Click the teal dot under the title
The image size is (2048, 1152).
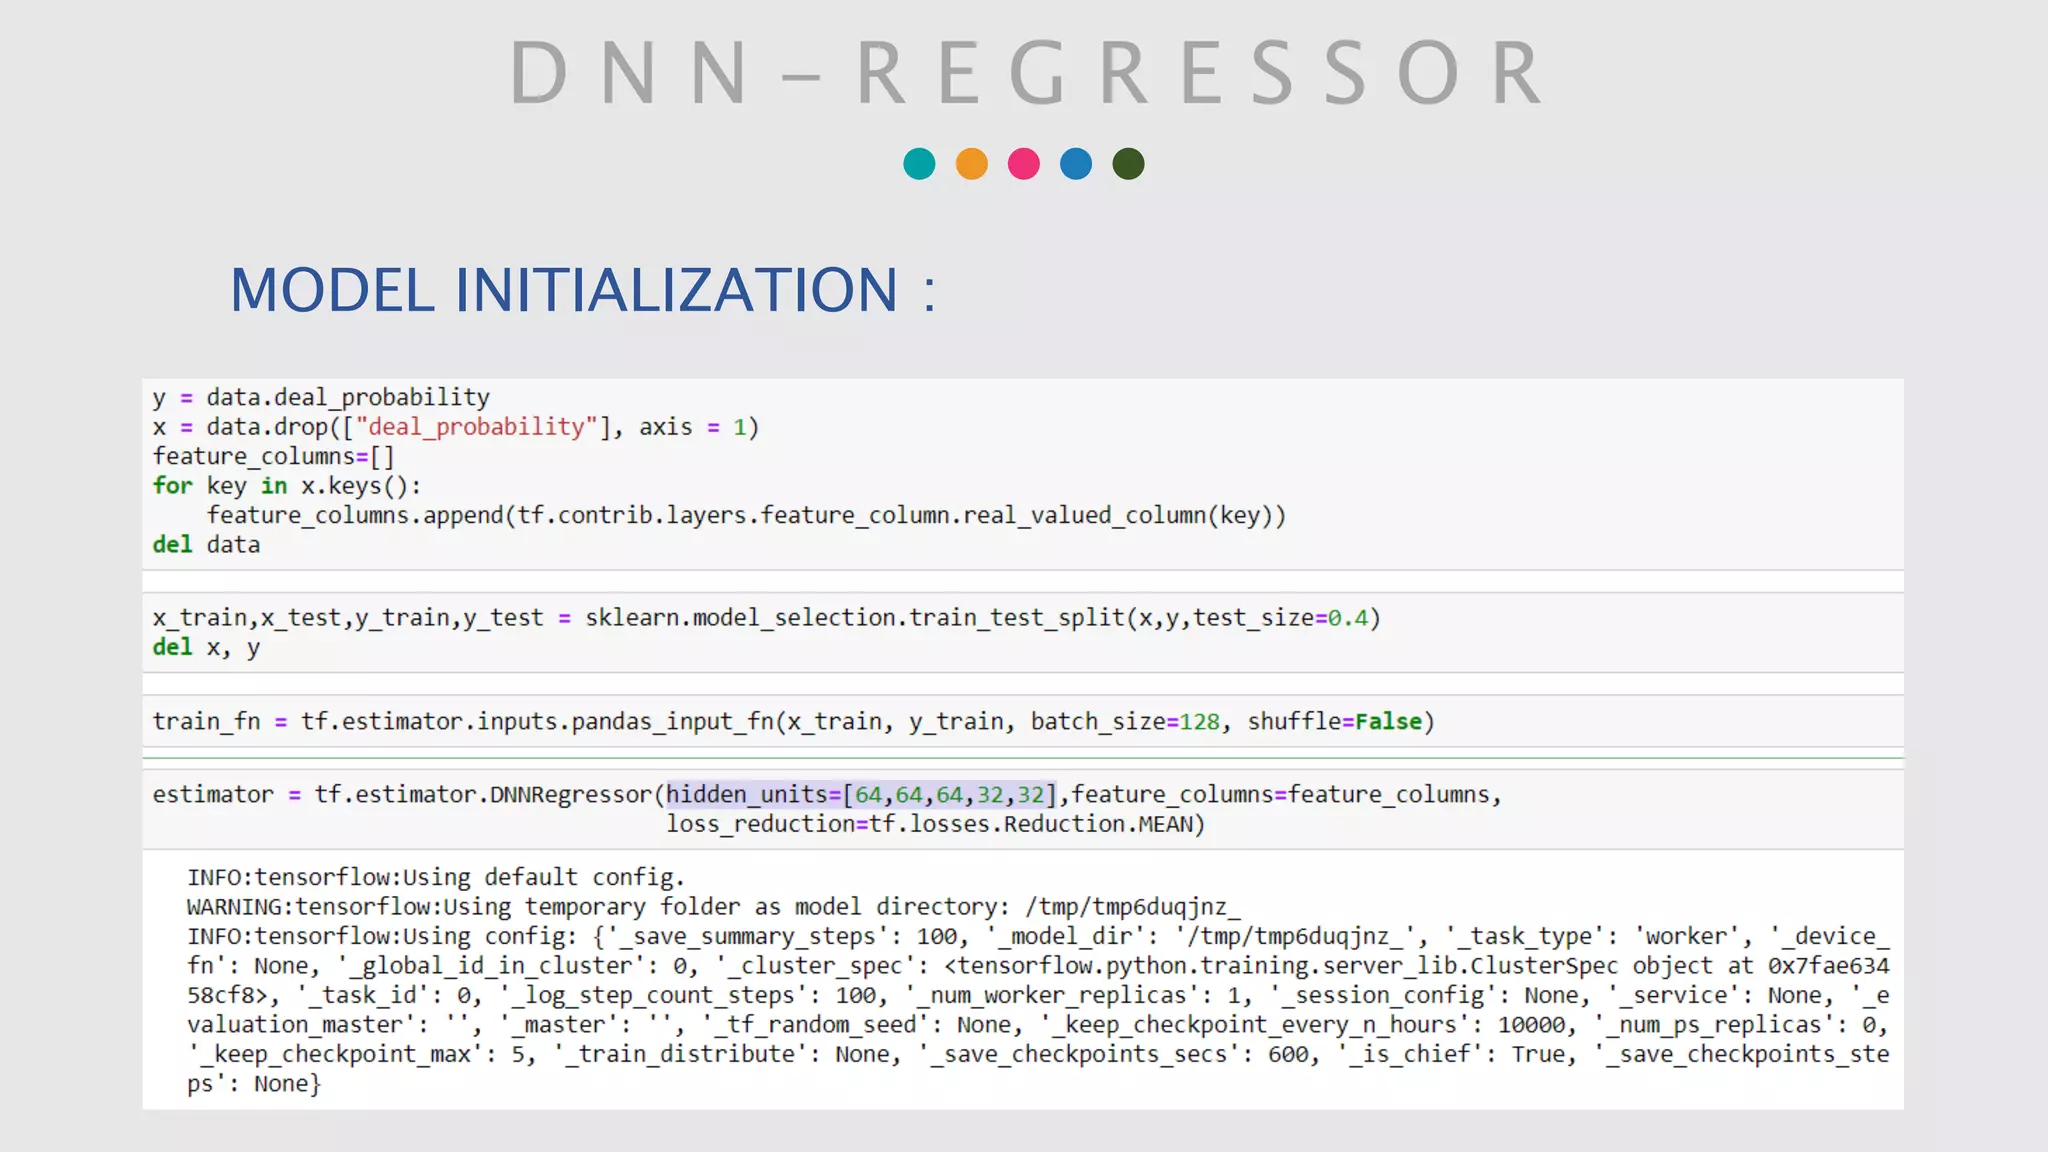(919, 164)
